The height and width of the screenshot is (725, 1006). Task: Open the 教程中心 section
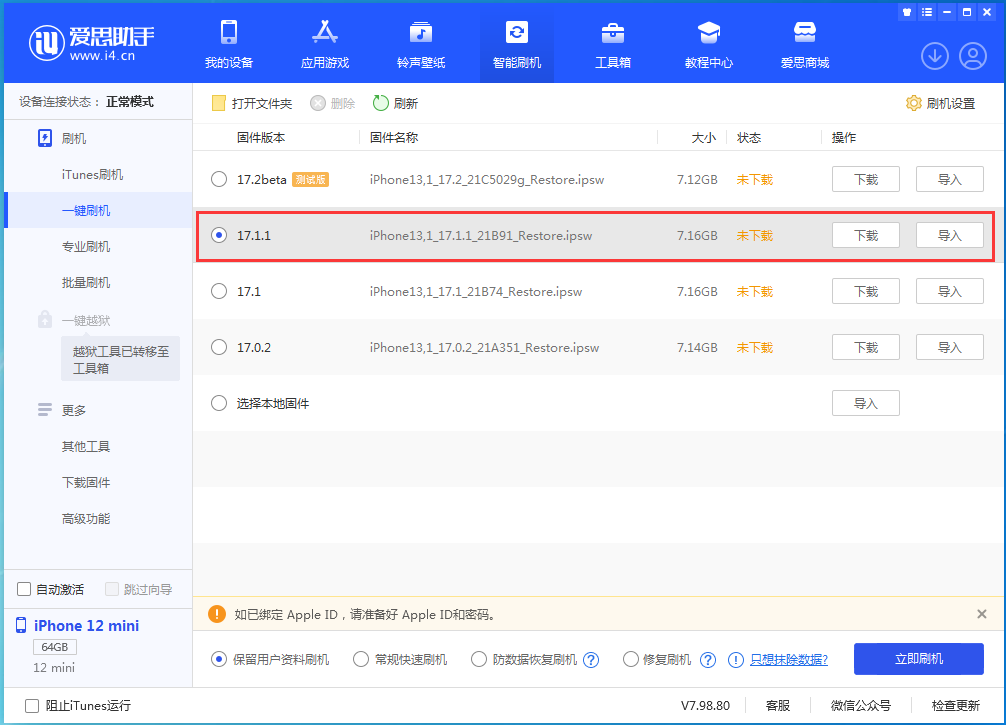(709, 44)
